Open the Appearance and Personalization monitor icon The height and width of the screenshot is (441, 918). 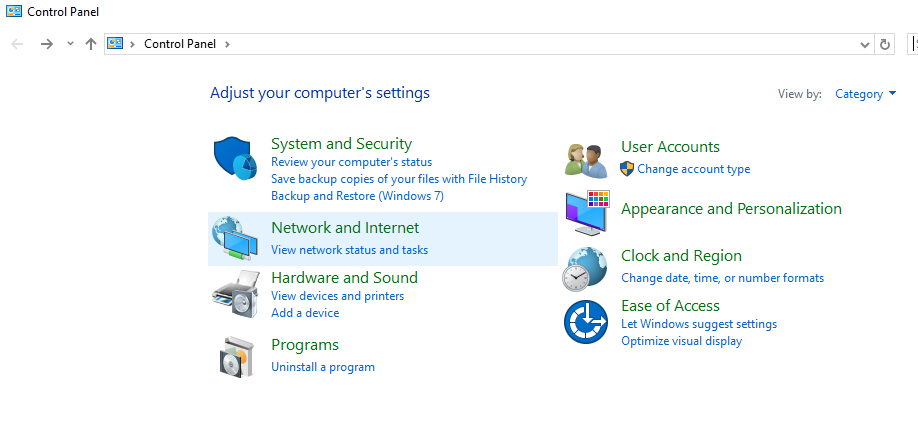coord(587,213)
